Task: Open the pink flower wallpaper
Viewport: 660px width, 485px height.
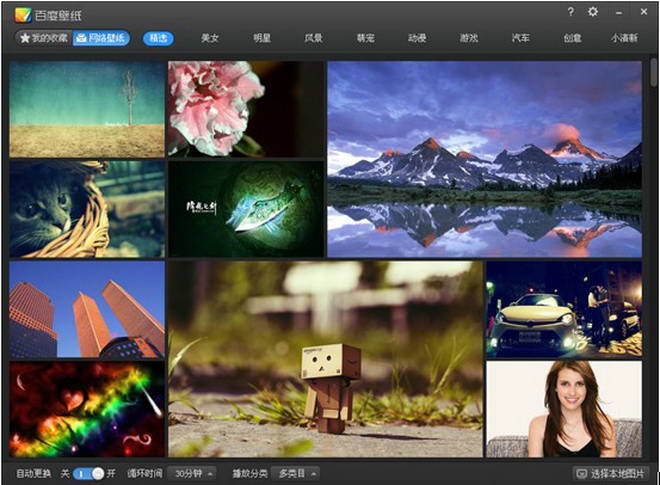Action: tap(246, 109)
